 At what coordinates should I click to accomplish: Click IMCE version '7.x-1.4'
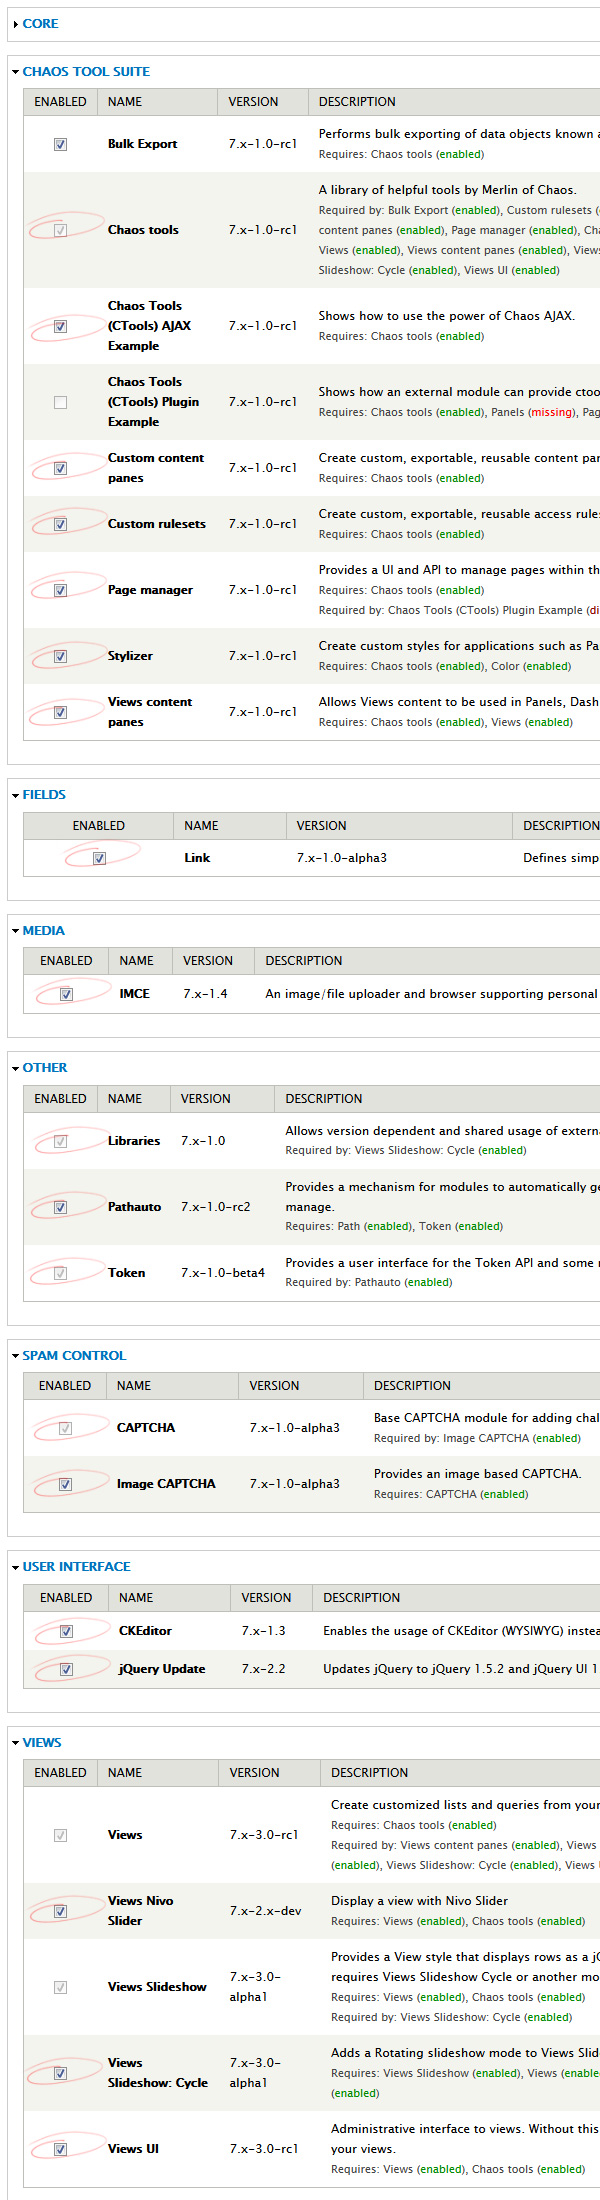[205, 994]
